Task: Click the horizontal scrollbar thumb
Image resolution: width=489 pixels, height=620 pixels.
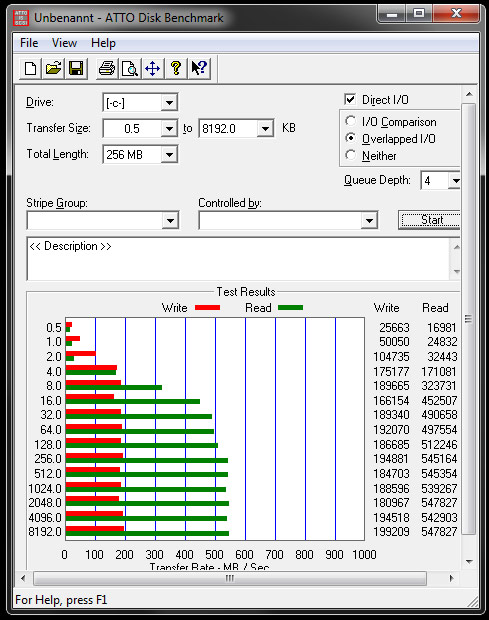Action: tap(230, 578)
